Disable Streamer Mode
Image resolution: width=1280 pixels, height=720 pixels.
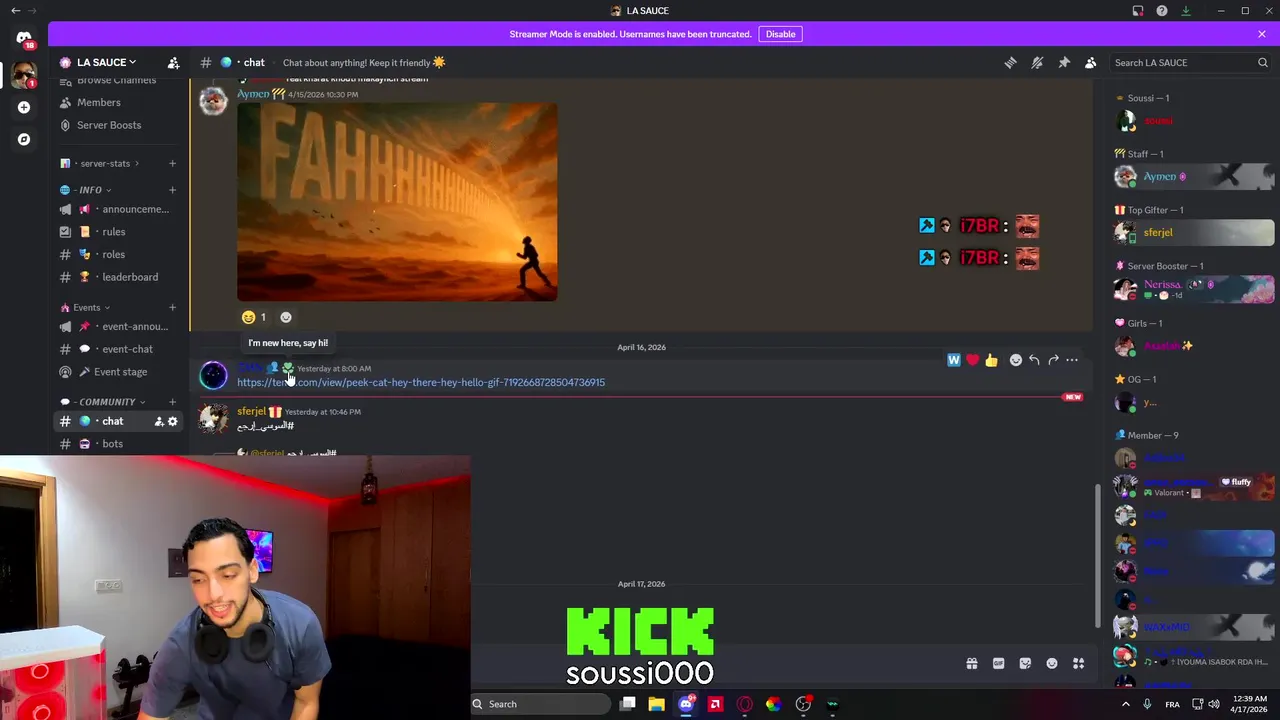[780, 34]
